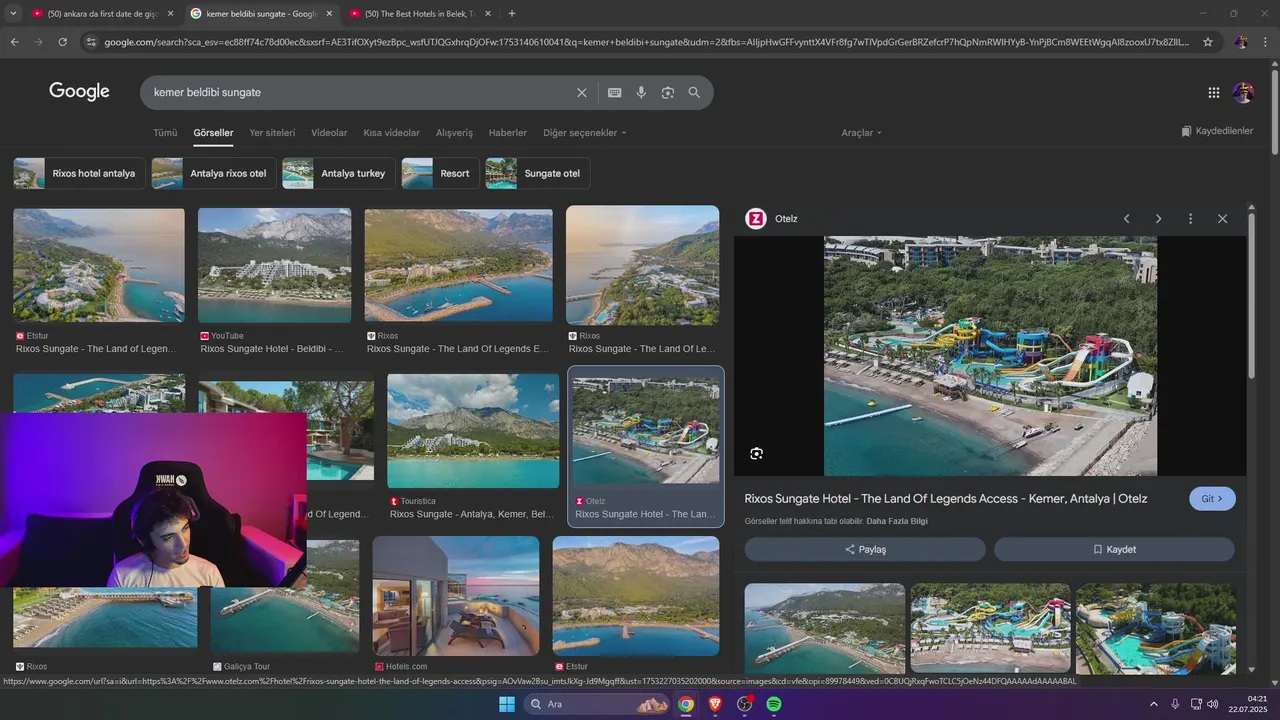Click the browser address bar URL
The image size is (1280, 720).
[645, 42]
